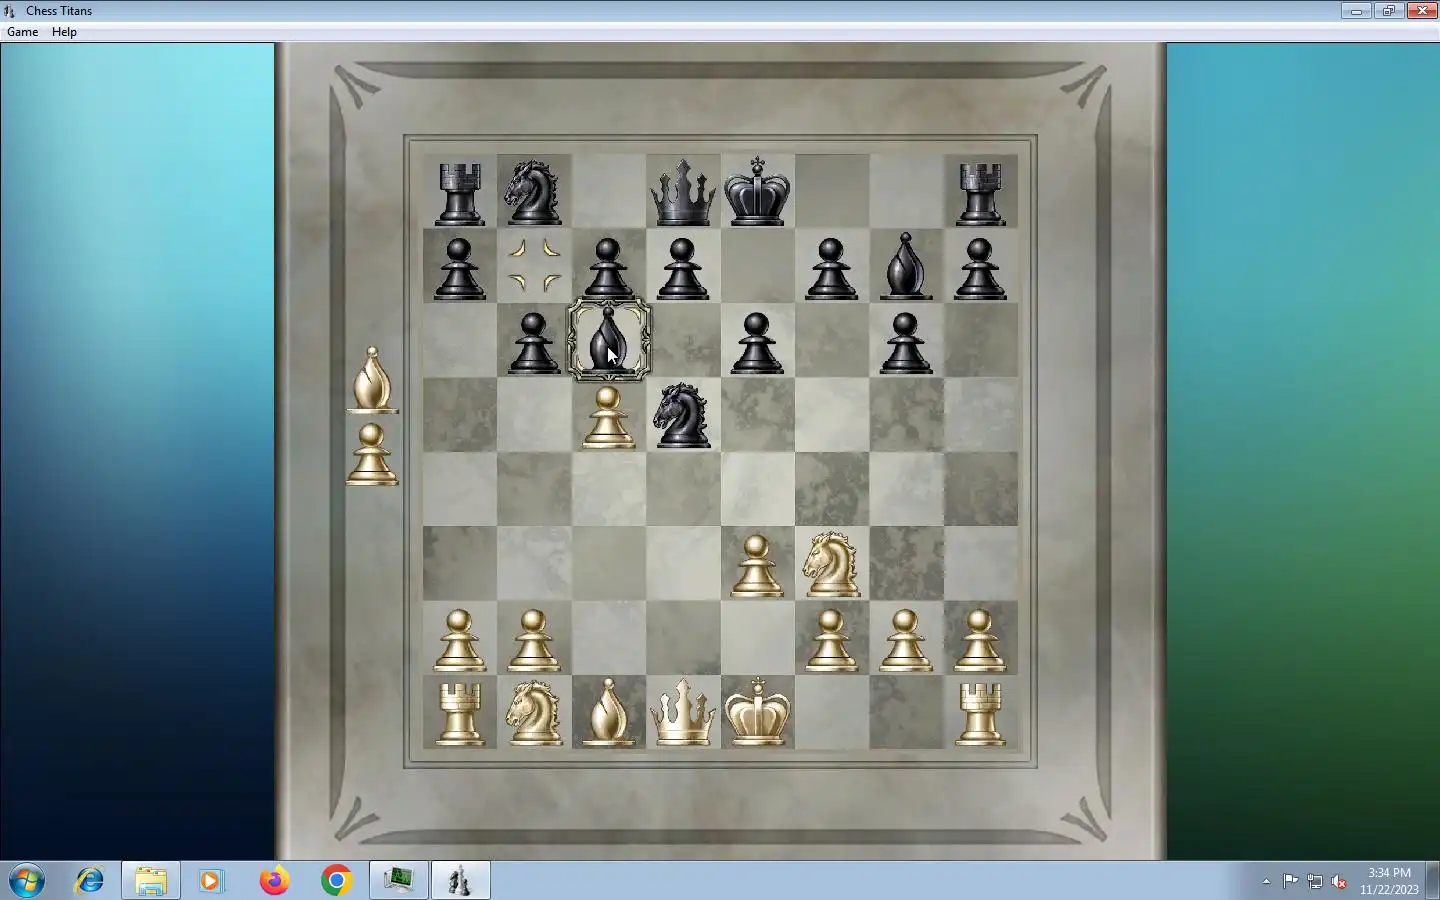The height and width of the screenshot is (900, 1440).
Task: Select the black pawn on f7
Action: click(832, 268)
